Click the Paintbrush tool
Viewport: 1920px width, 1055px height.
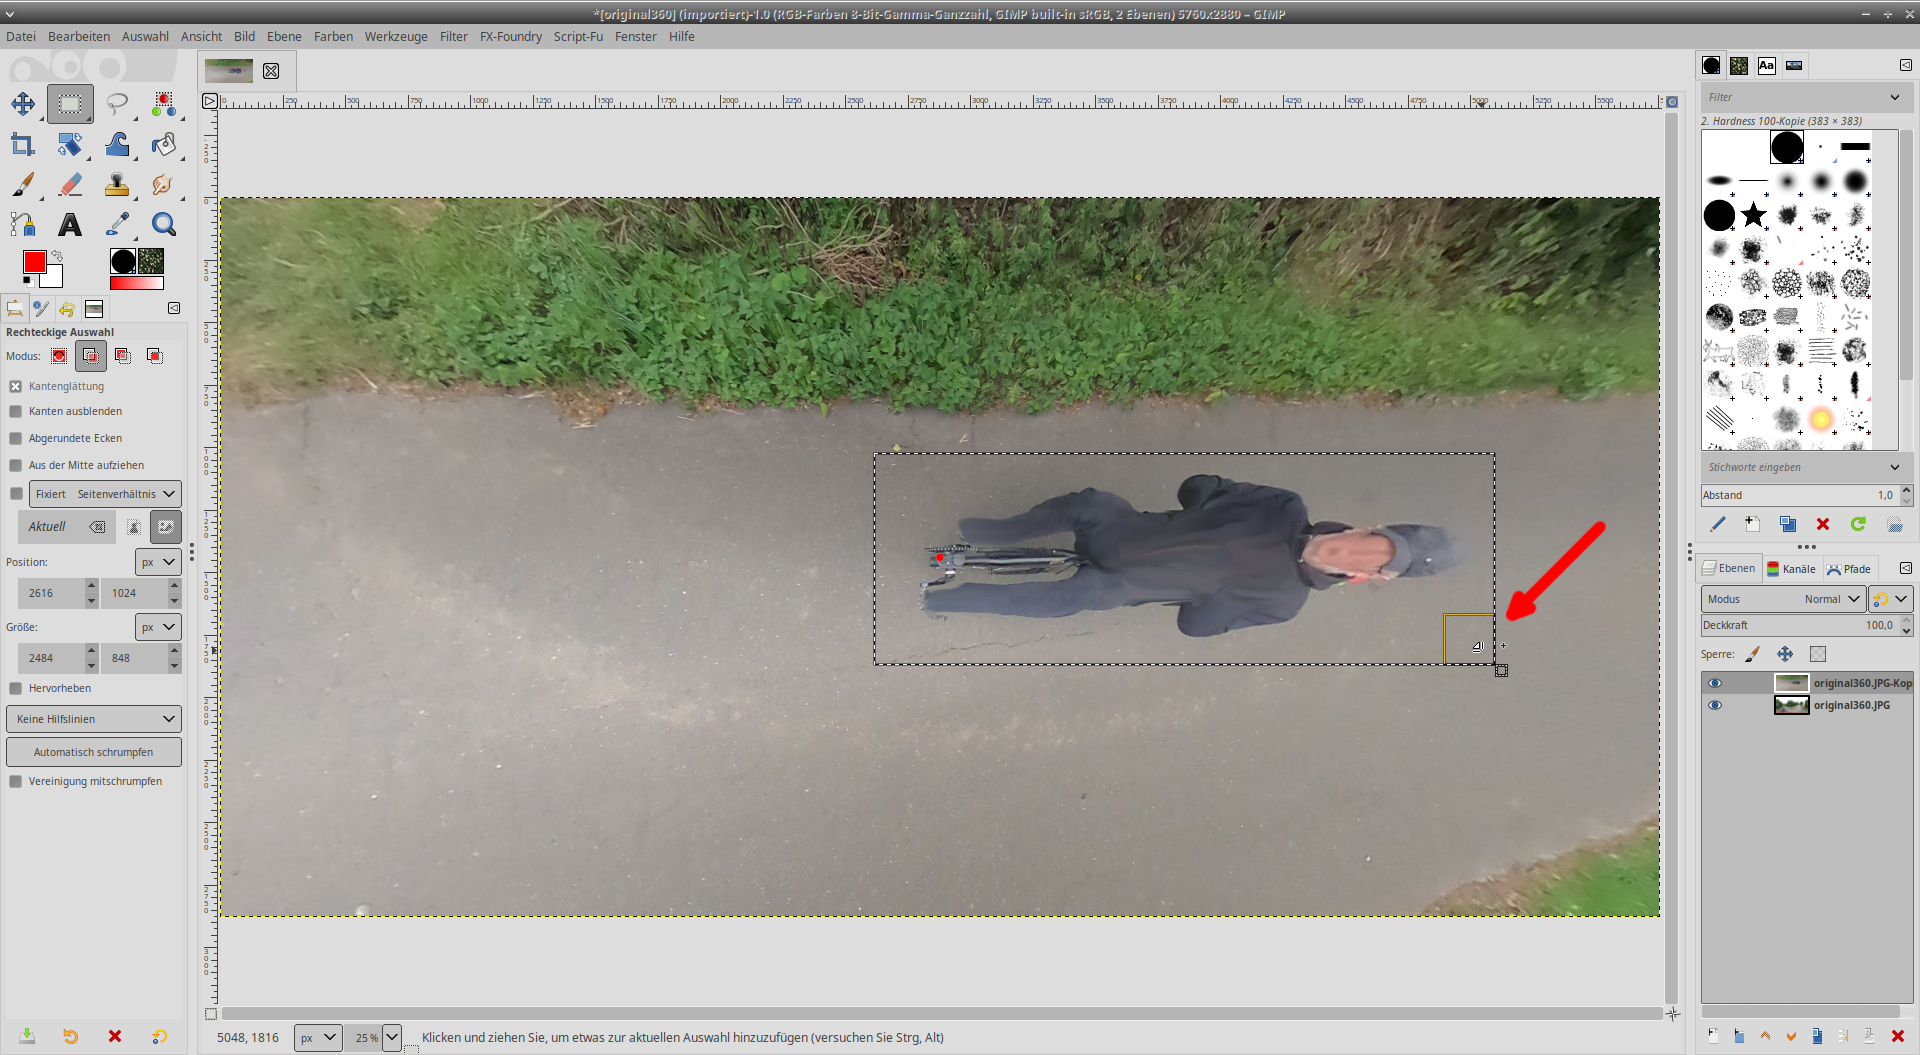click(x=23, y=185)
